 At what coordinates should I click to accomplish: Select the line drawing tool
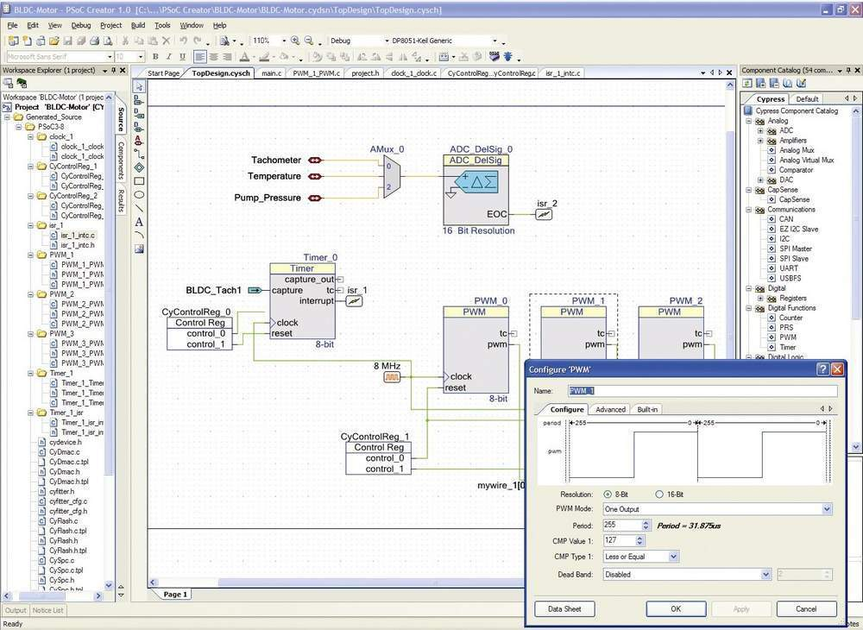139,208
